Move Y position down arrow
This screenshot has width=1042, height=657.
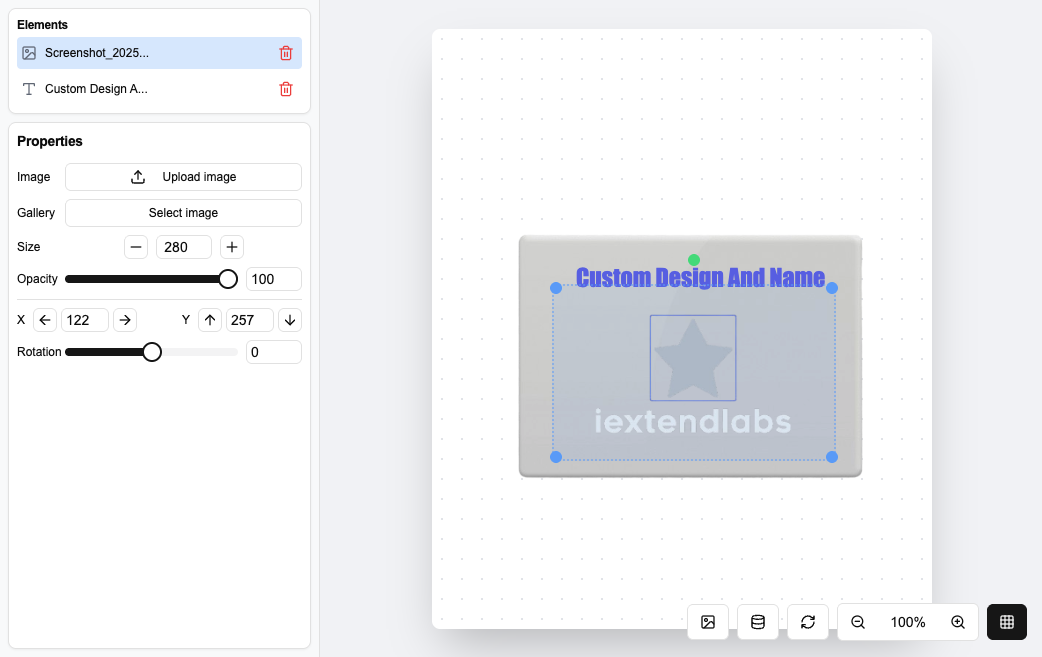[290, 320]
